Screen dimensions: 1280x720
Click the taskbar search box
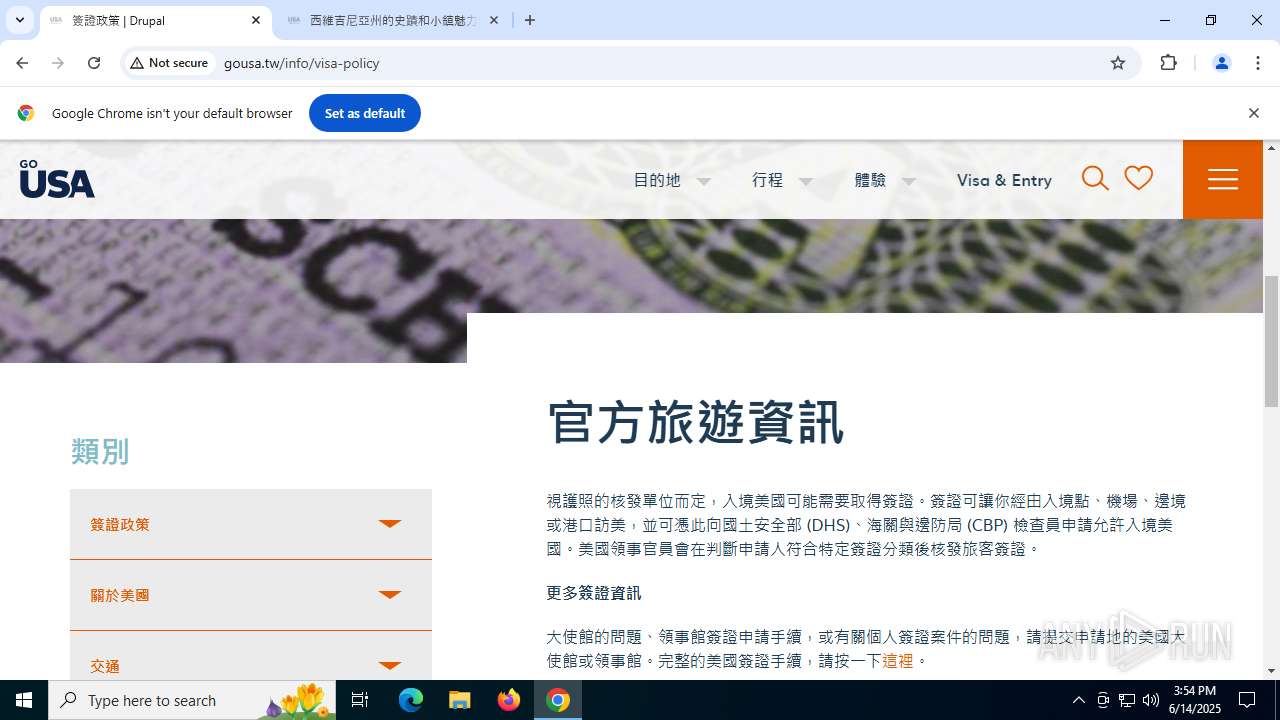(x=192, y=700)
